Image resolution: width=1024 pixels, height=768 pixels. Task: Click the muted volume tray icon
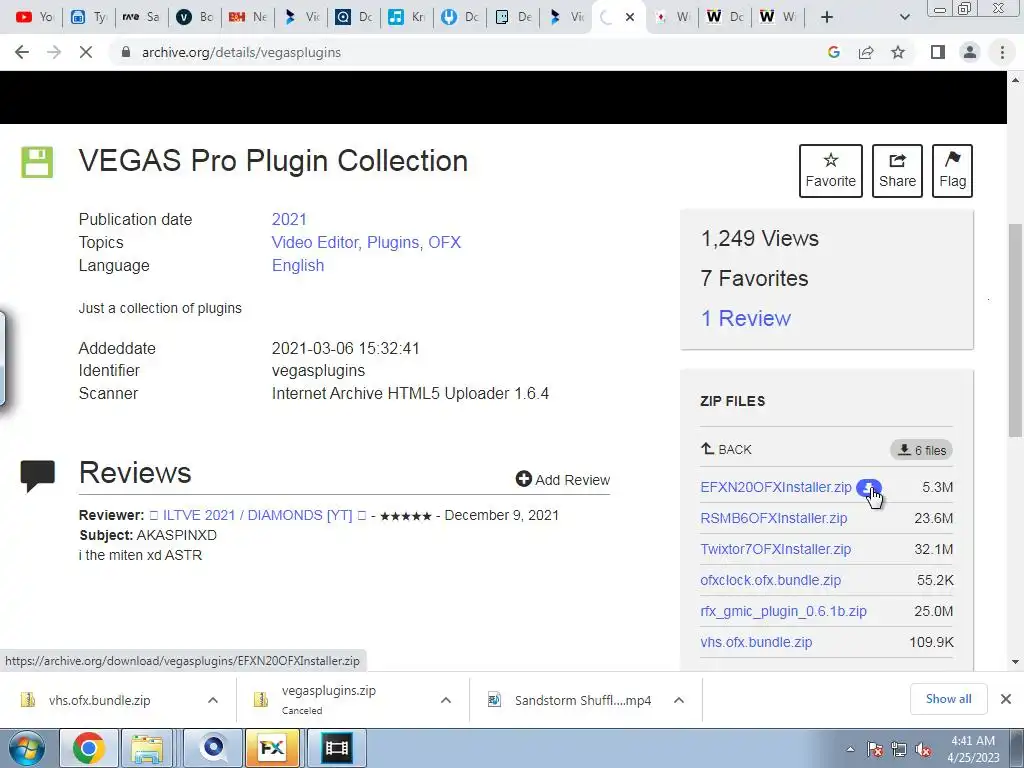point(923,749)
